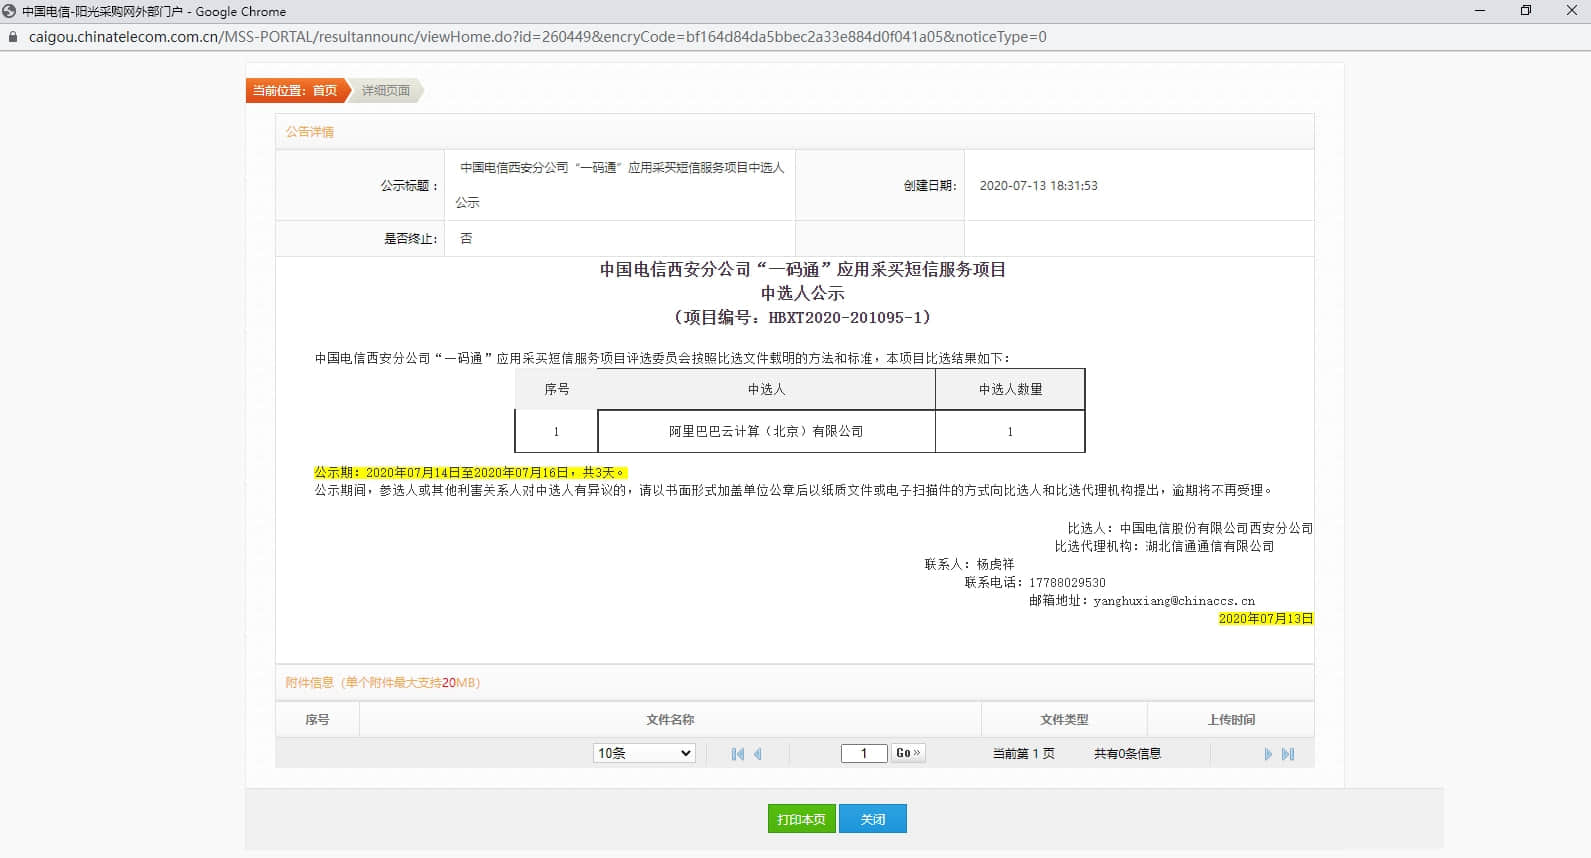The height and width of the screenshot is (858, 1591).
Task: Jump to first page of attachments
Action: click(x=737, y=754)
